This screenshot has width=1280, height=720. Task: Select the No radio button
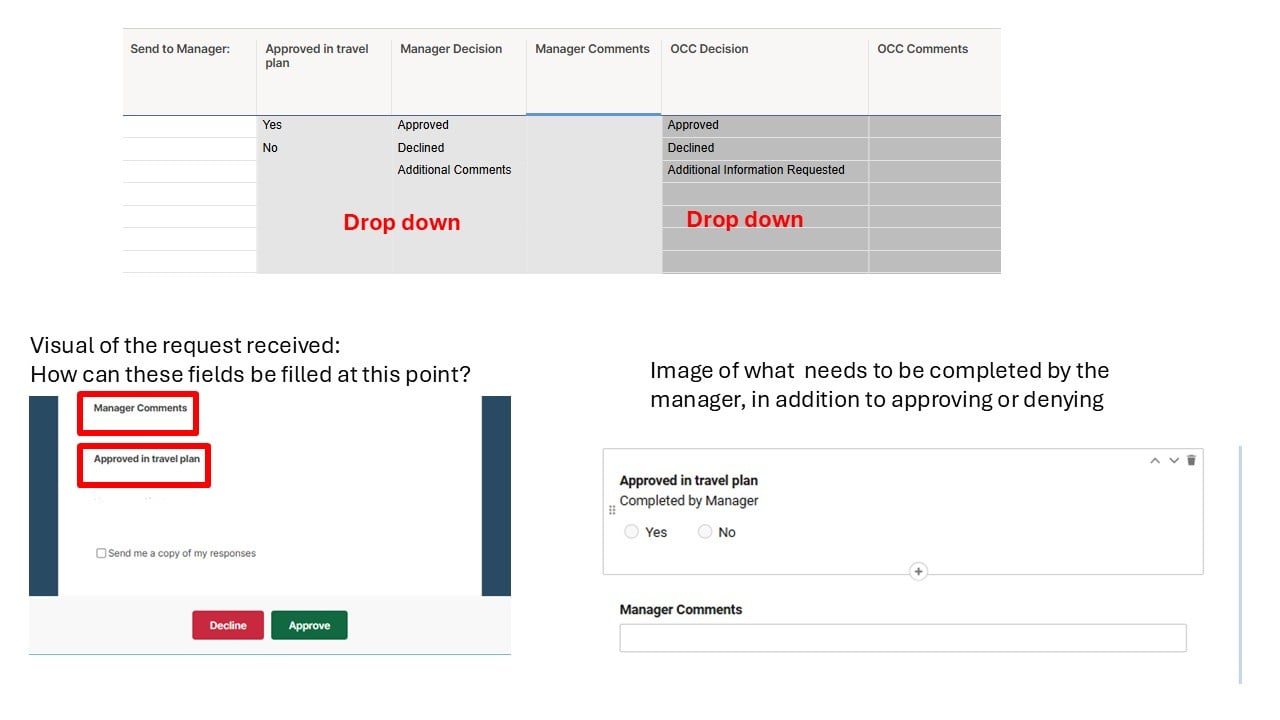coord(705,532)
